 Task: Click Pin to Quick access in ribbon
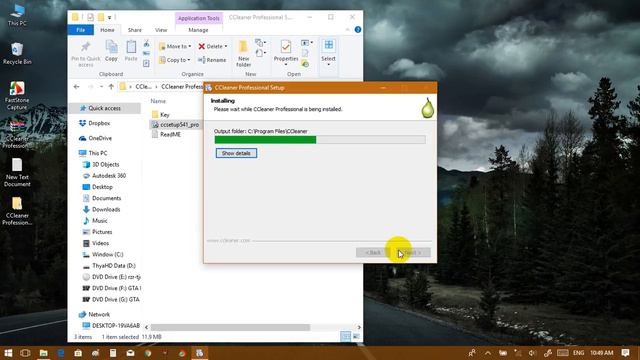tap(85, 54)
